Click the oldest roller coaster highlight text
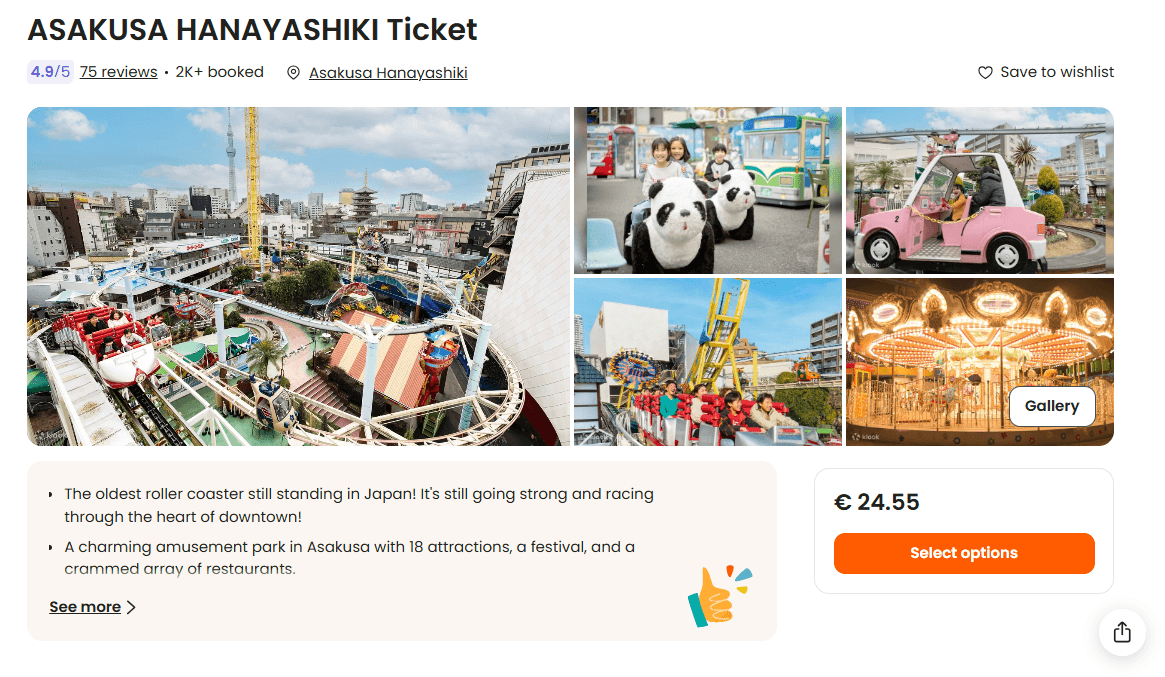1165x677 pixels. 359,505
